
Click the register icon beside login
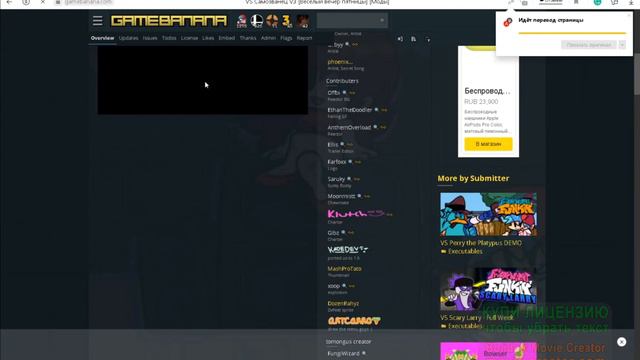coord(413,39)
